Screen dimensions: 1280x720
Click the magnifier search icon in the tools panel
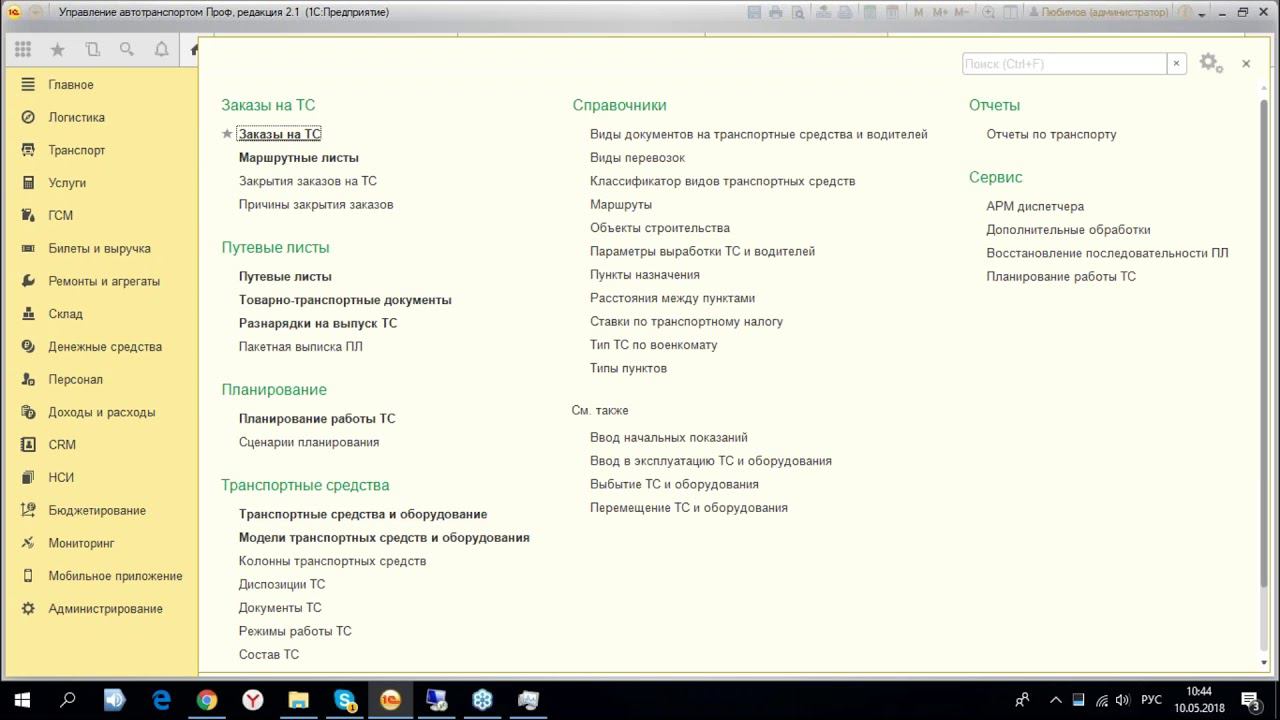127,50
